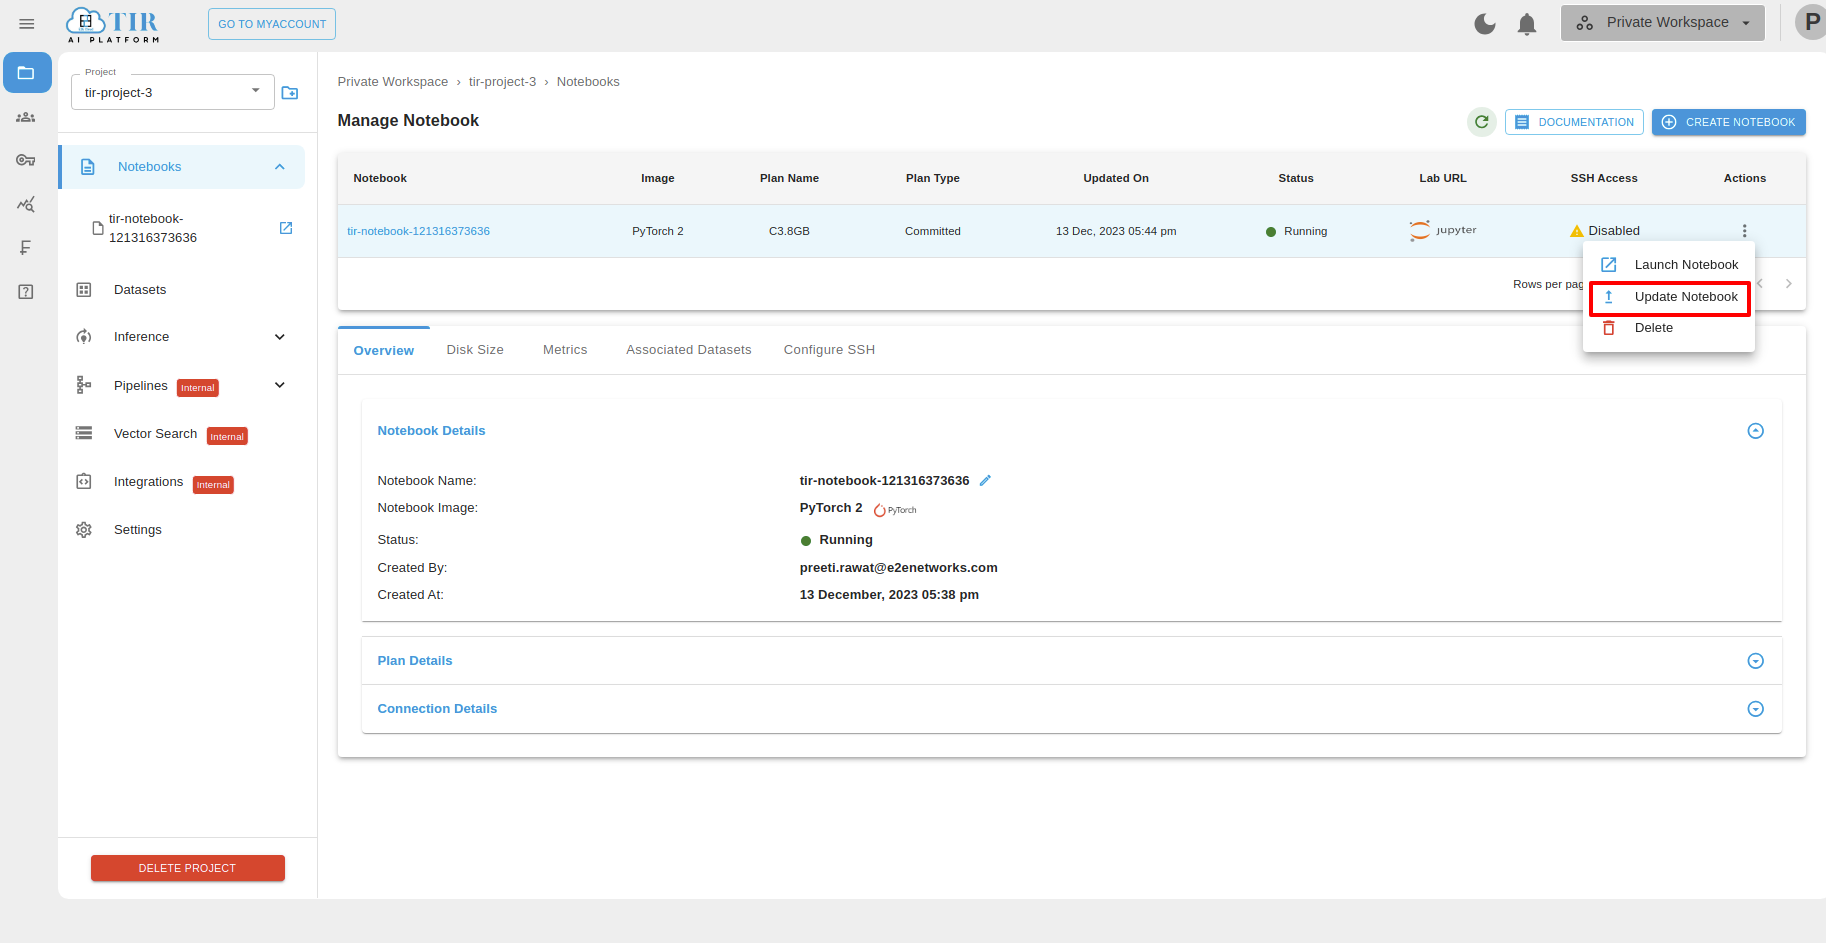Collapse the Notebooks sidebar section
The width and height of the screenshot is (1826, 943).
280,167
